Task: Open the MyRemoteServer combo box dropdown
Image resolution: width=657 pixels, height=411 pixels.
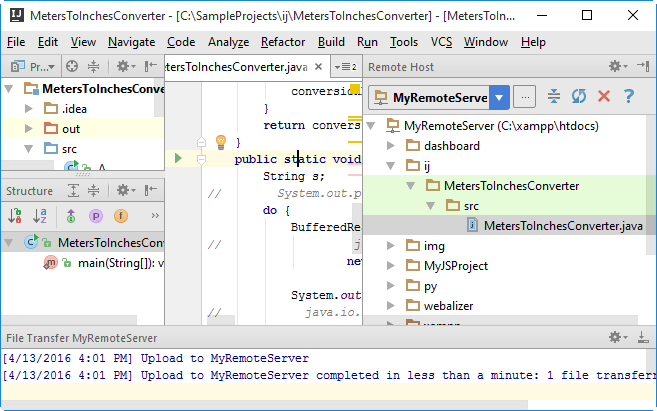Action: coord(499,98)
